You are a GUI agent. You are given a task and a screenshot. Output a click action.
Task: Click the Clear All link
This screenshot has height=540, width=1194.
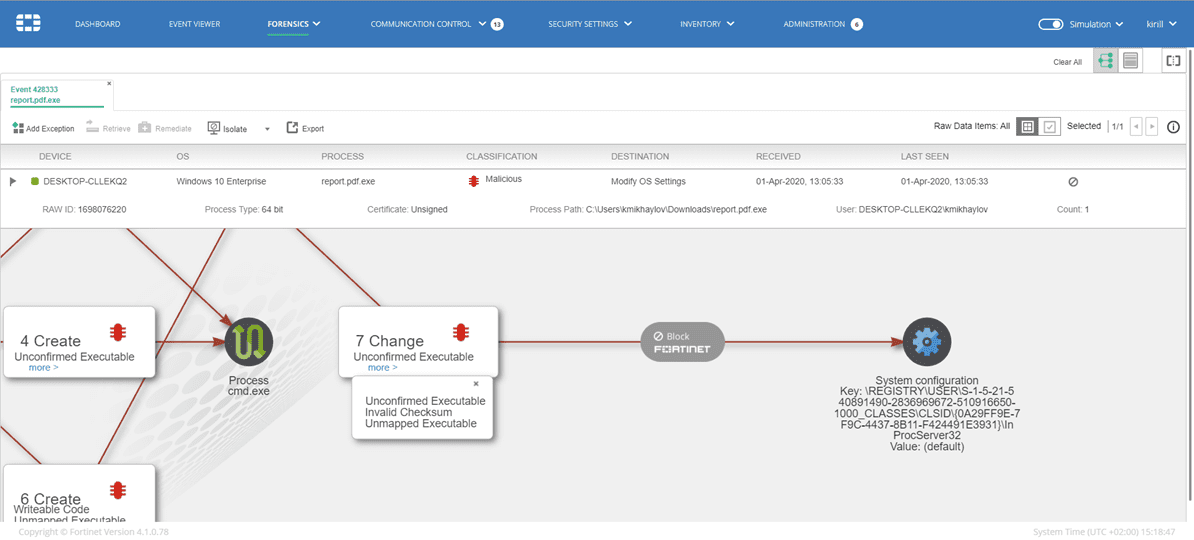point(1067,62)
